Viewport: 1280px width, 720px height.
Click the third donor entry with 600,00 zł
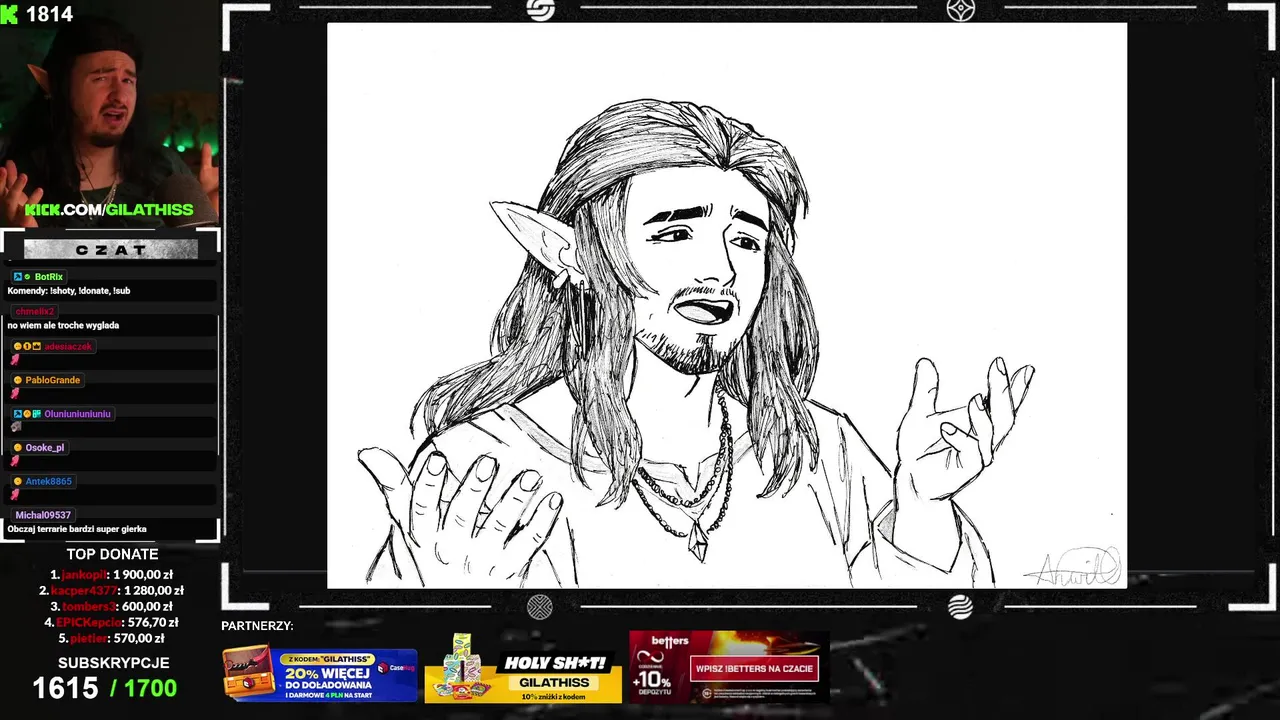pyautogui.click(x=111, y=607)
